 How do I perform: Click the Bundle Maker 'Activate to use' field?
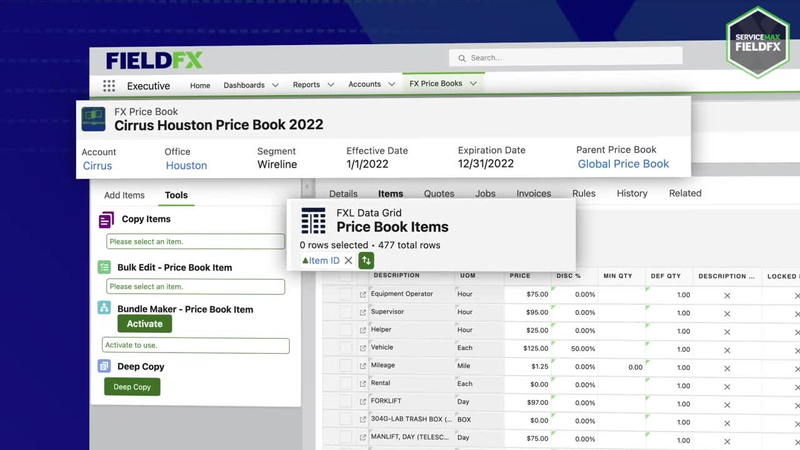point(195,345)
